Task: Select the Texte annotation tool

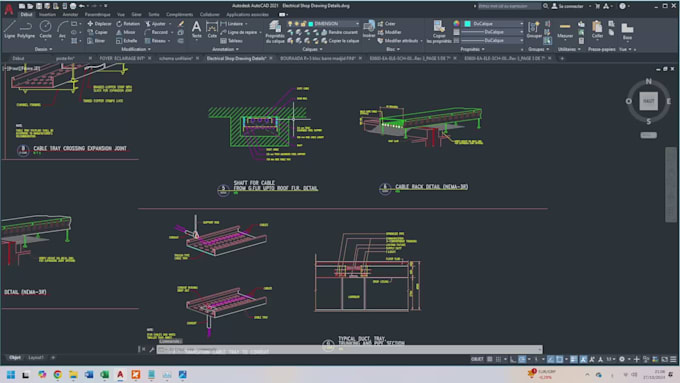Action: (196, 29)
